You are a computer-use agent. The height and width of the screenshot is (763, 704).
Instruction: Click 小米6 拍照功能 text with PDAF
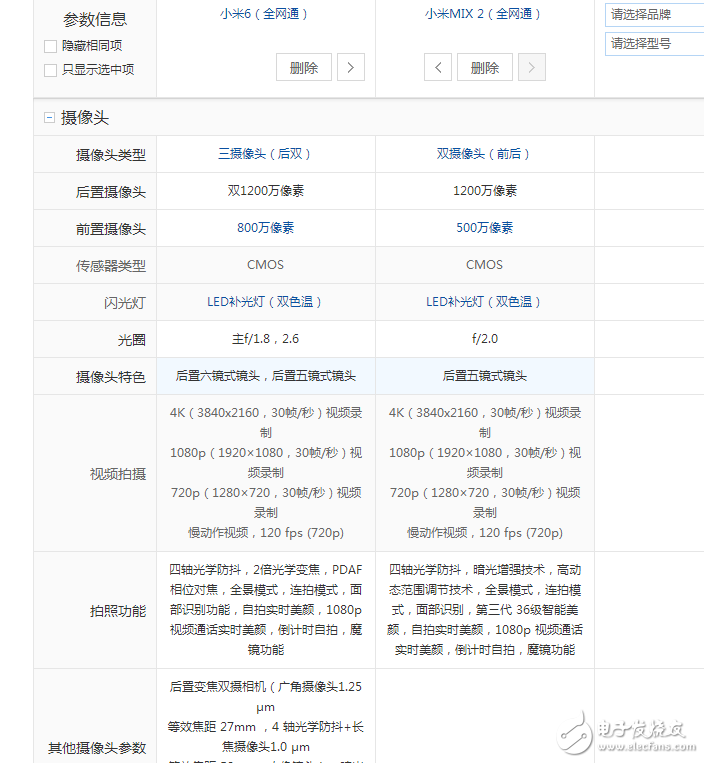click(266, 610)
